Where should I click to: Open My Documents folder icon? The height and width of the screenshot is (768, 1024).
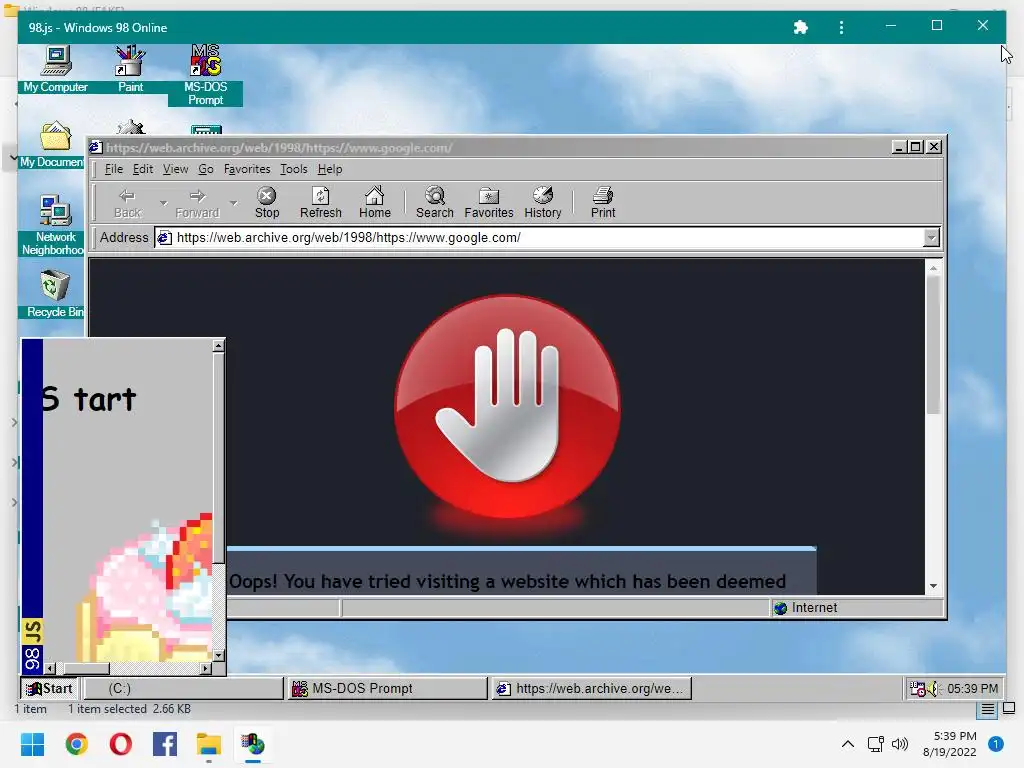click(54, 144)
